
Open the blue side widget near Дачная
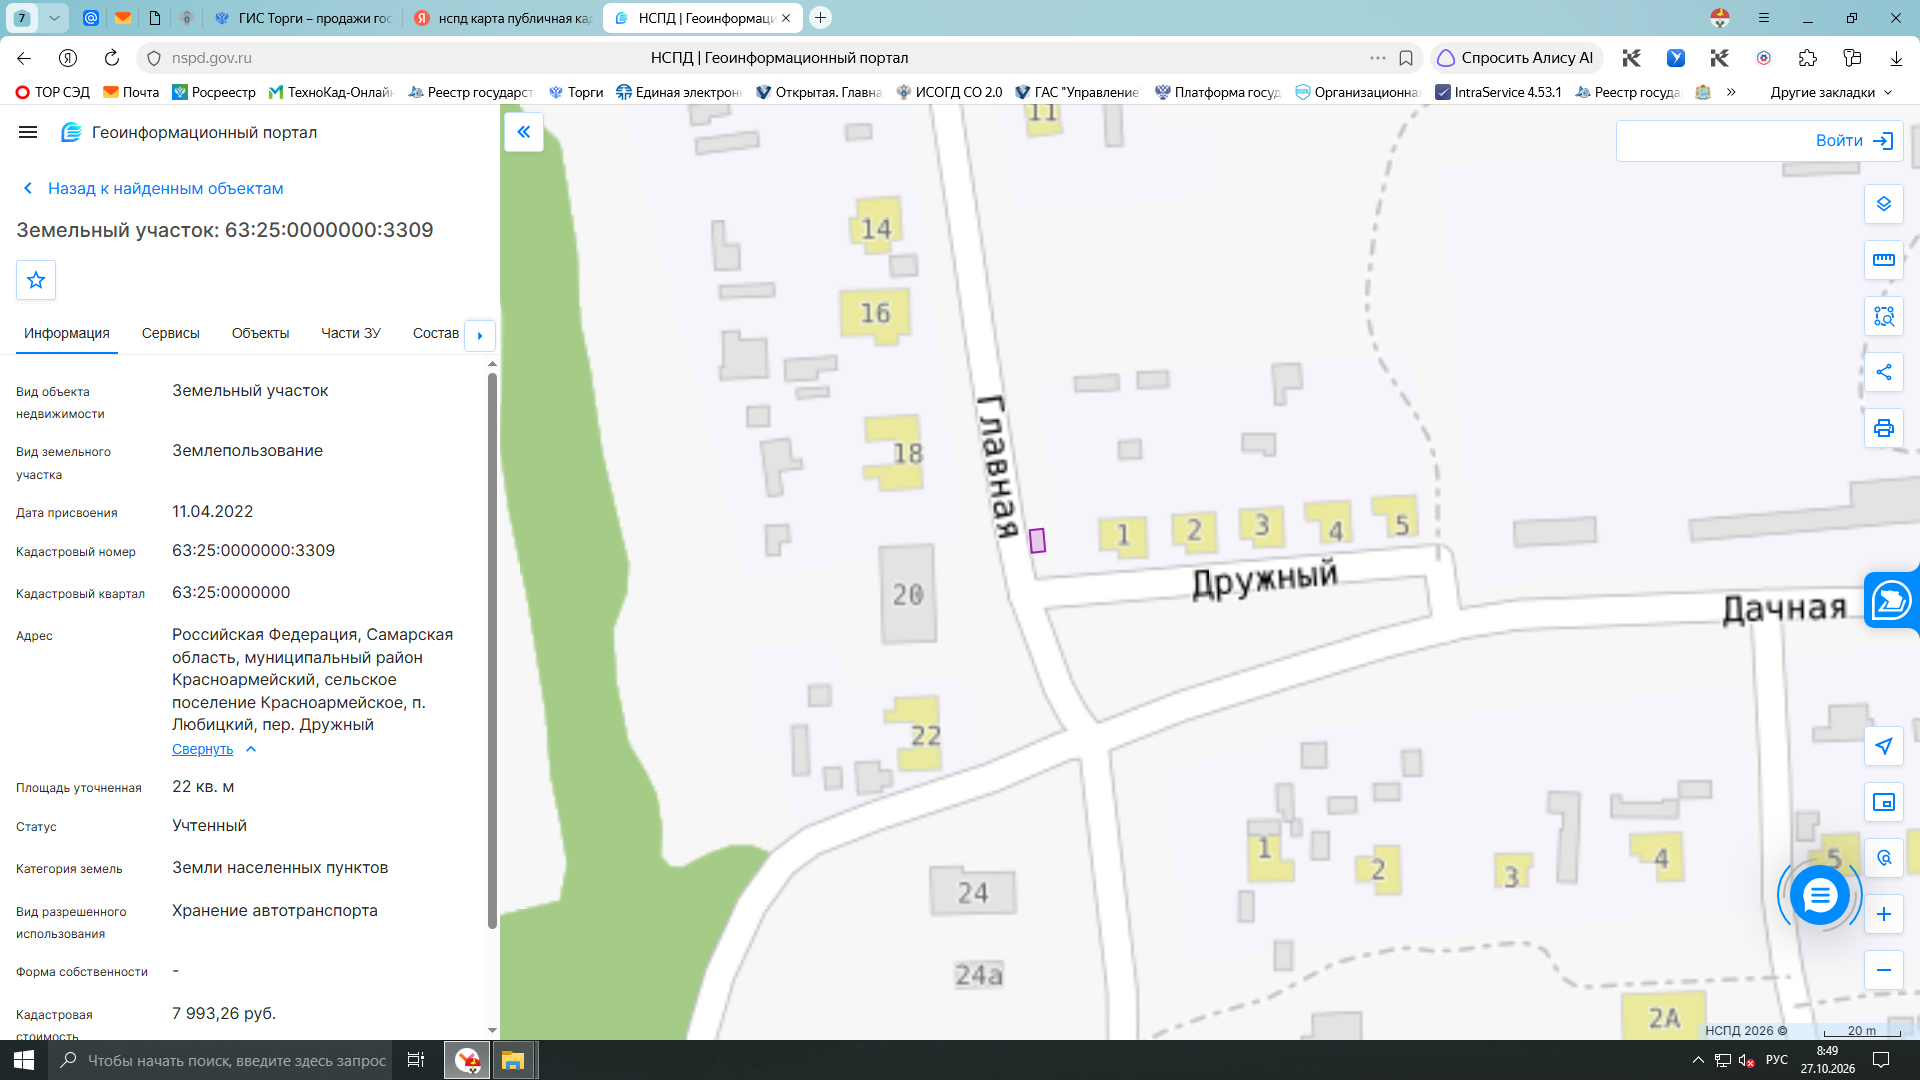click(1892, 601)
